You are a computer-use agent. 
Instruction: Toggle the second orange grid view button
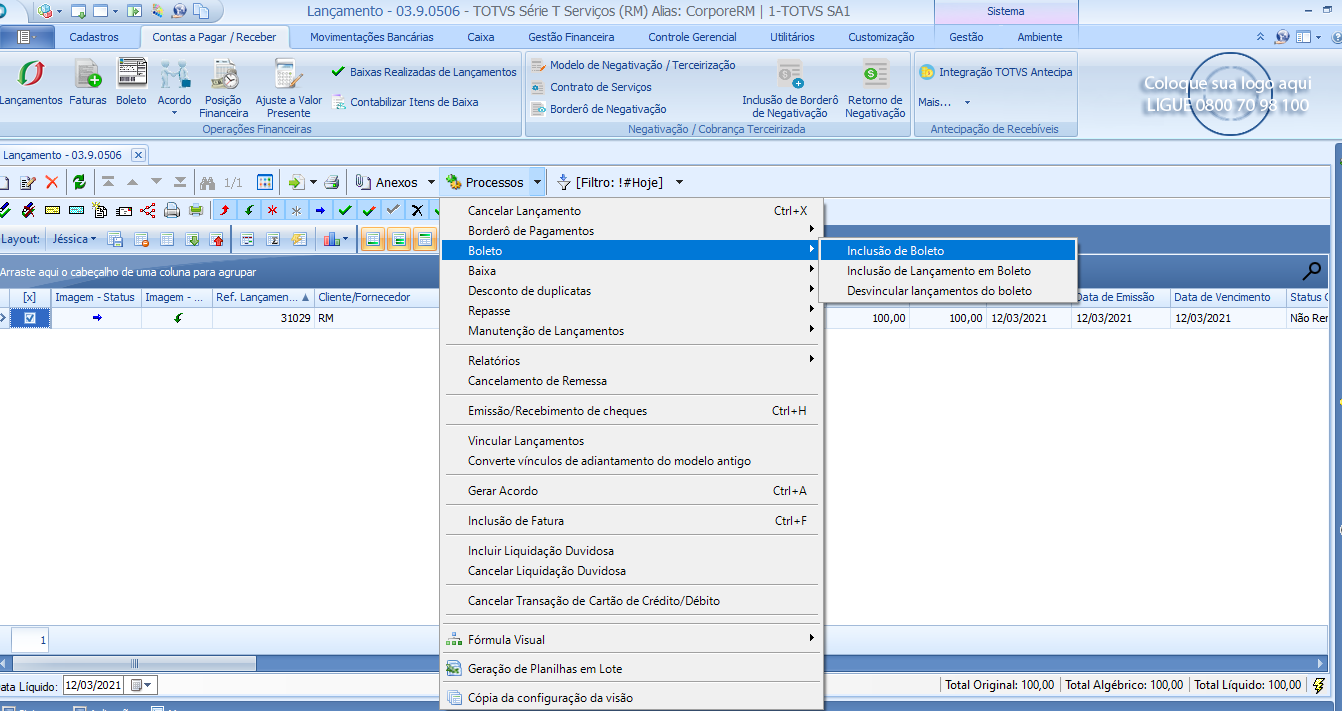tap(399, 239)
